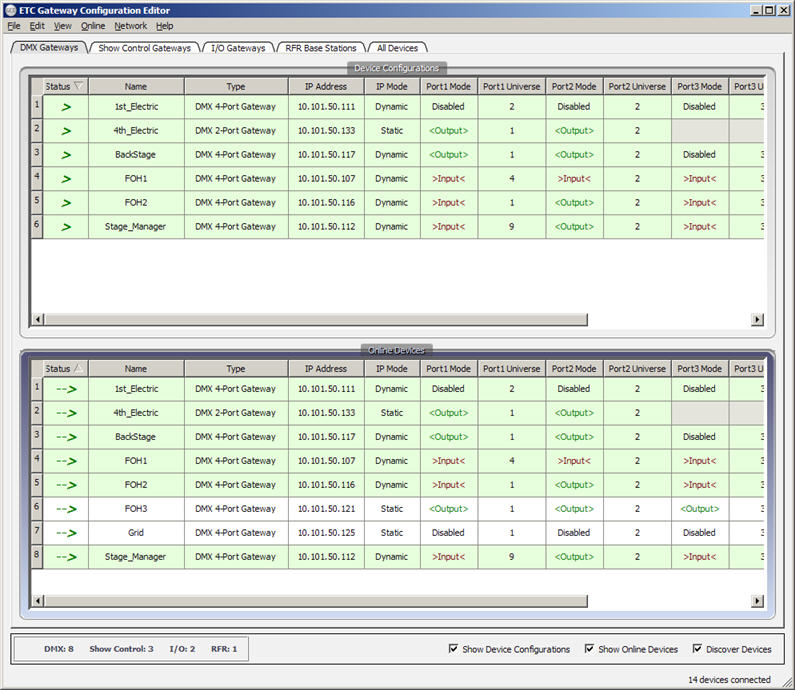Click the BackStage status arrow in Online Devices
This screenshot has height=690, width=795.
(x=66, y=437)
